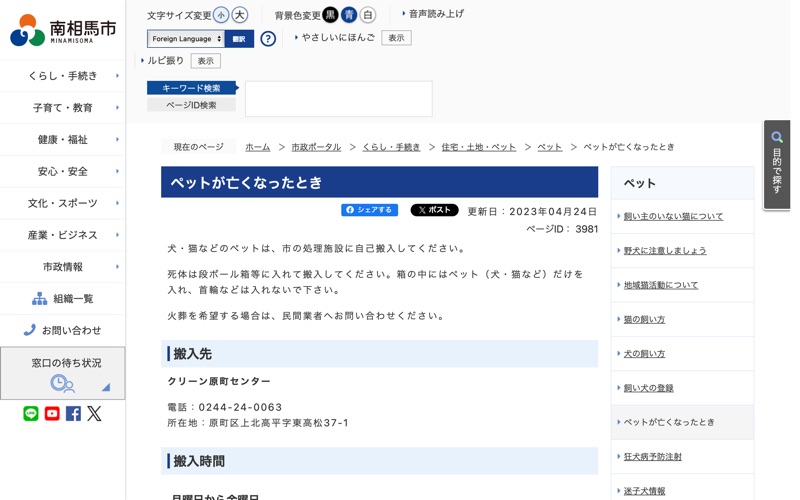
Task: Click the 更新日：2023年04月24日 text
Action: (x=532, y=211)
